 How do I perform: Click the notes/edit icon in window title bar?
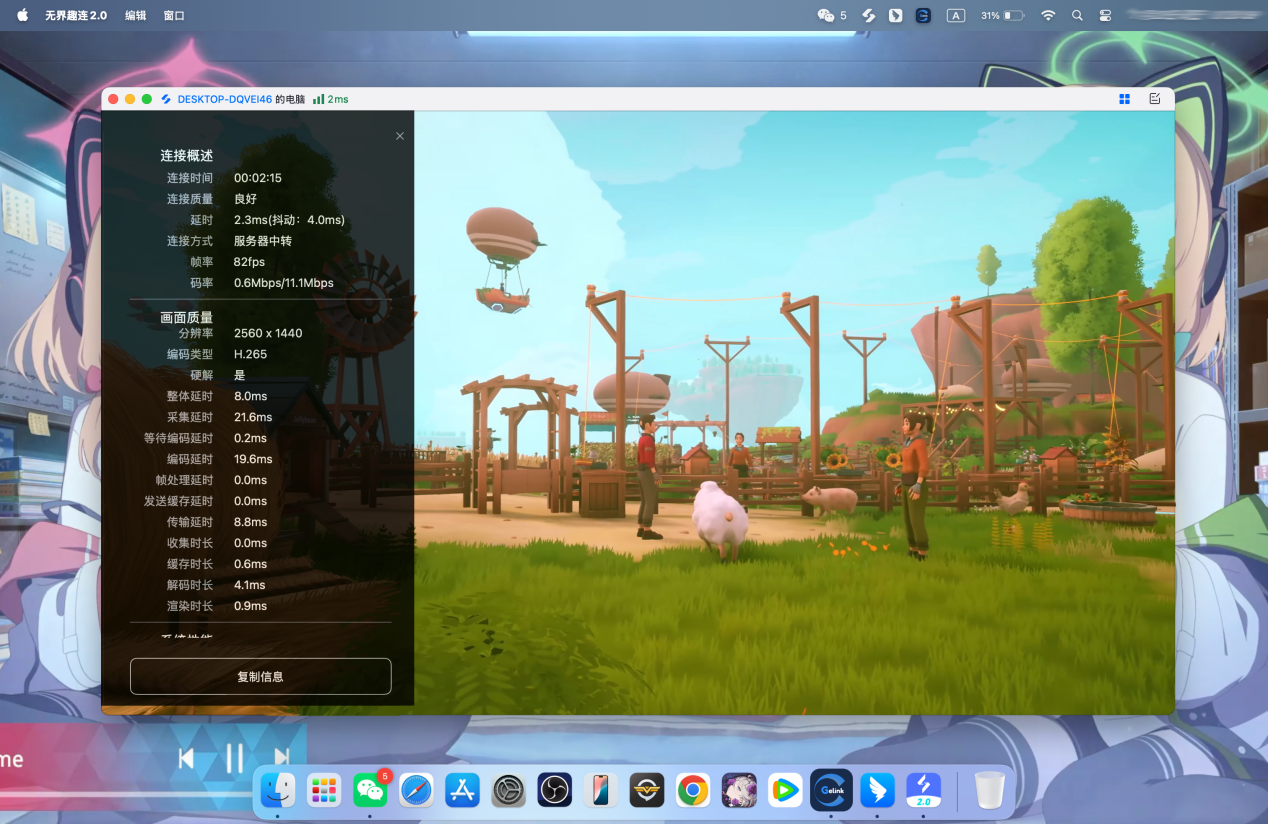(x=1155, y=99)
